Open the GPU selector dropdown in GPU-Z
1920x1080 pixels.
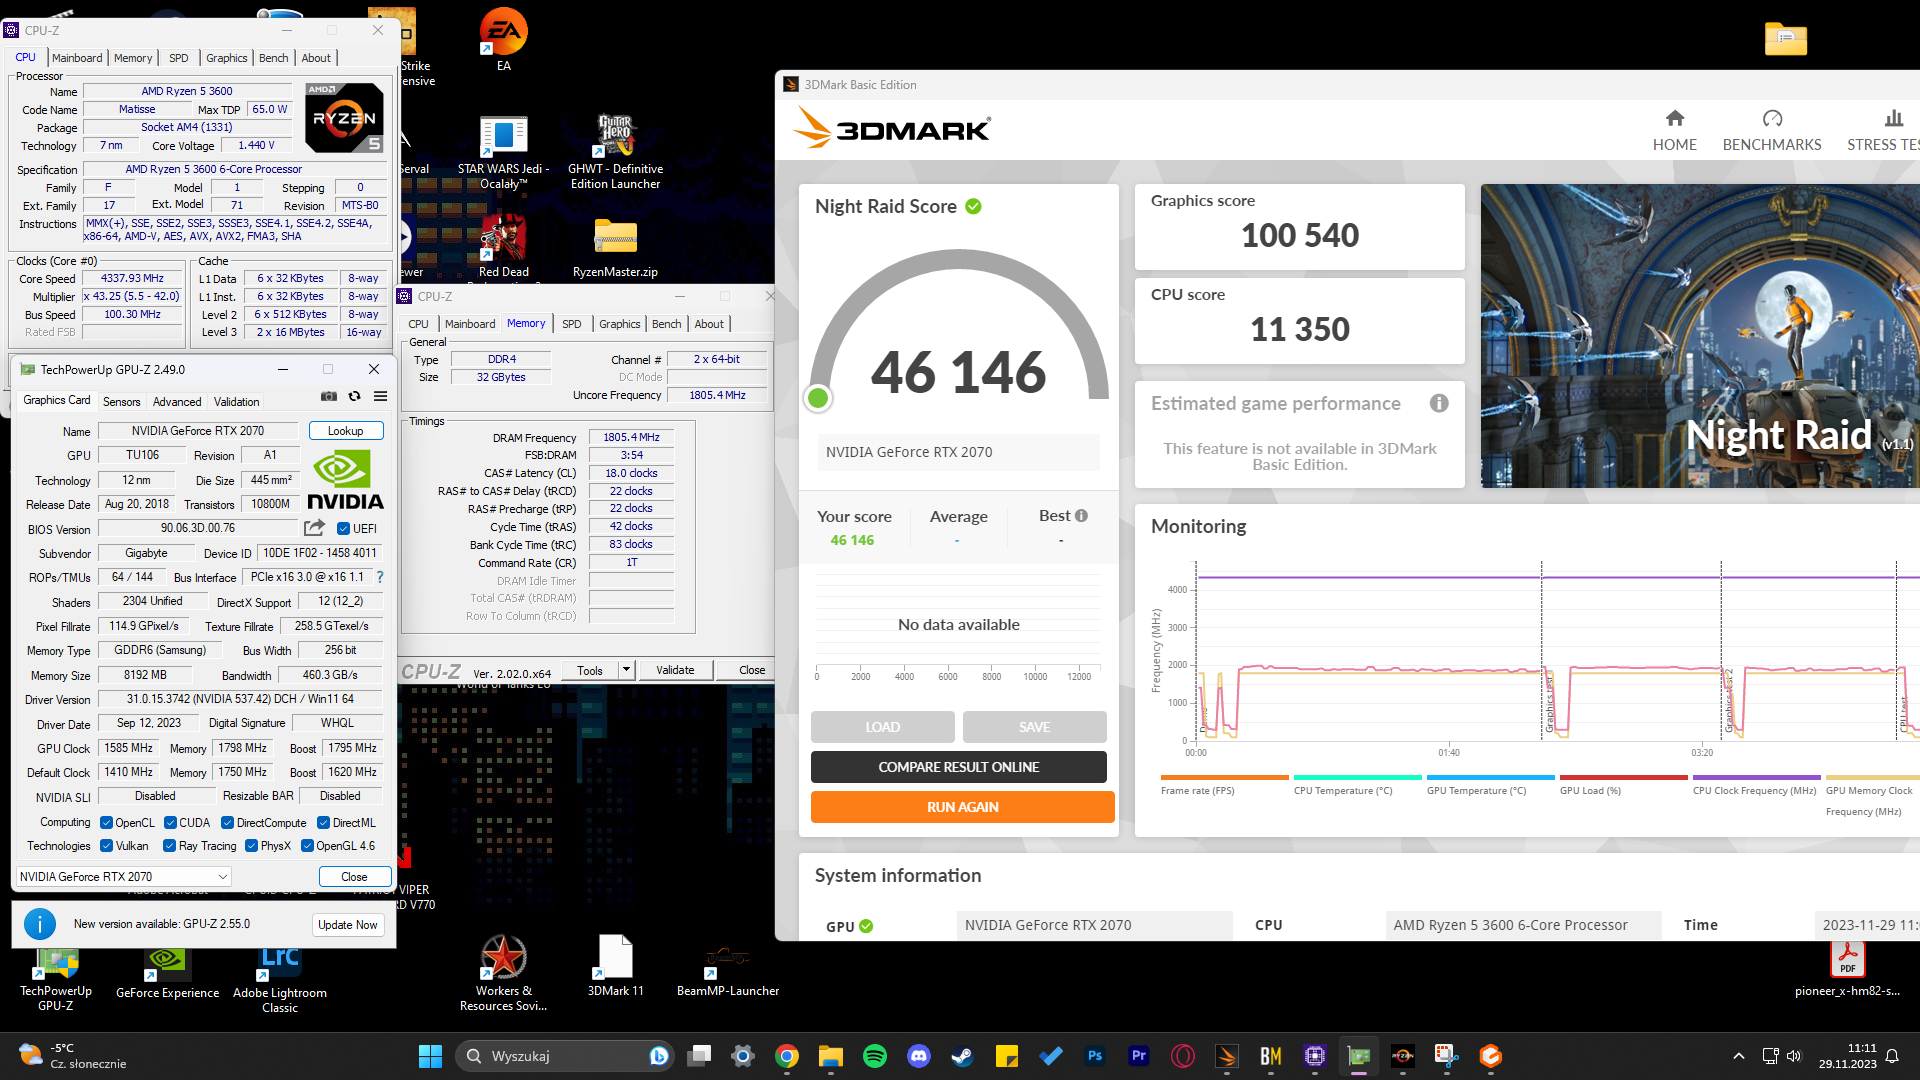124,877
